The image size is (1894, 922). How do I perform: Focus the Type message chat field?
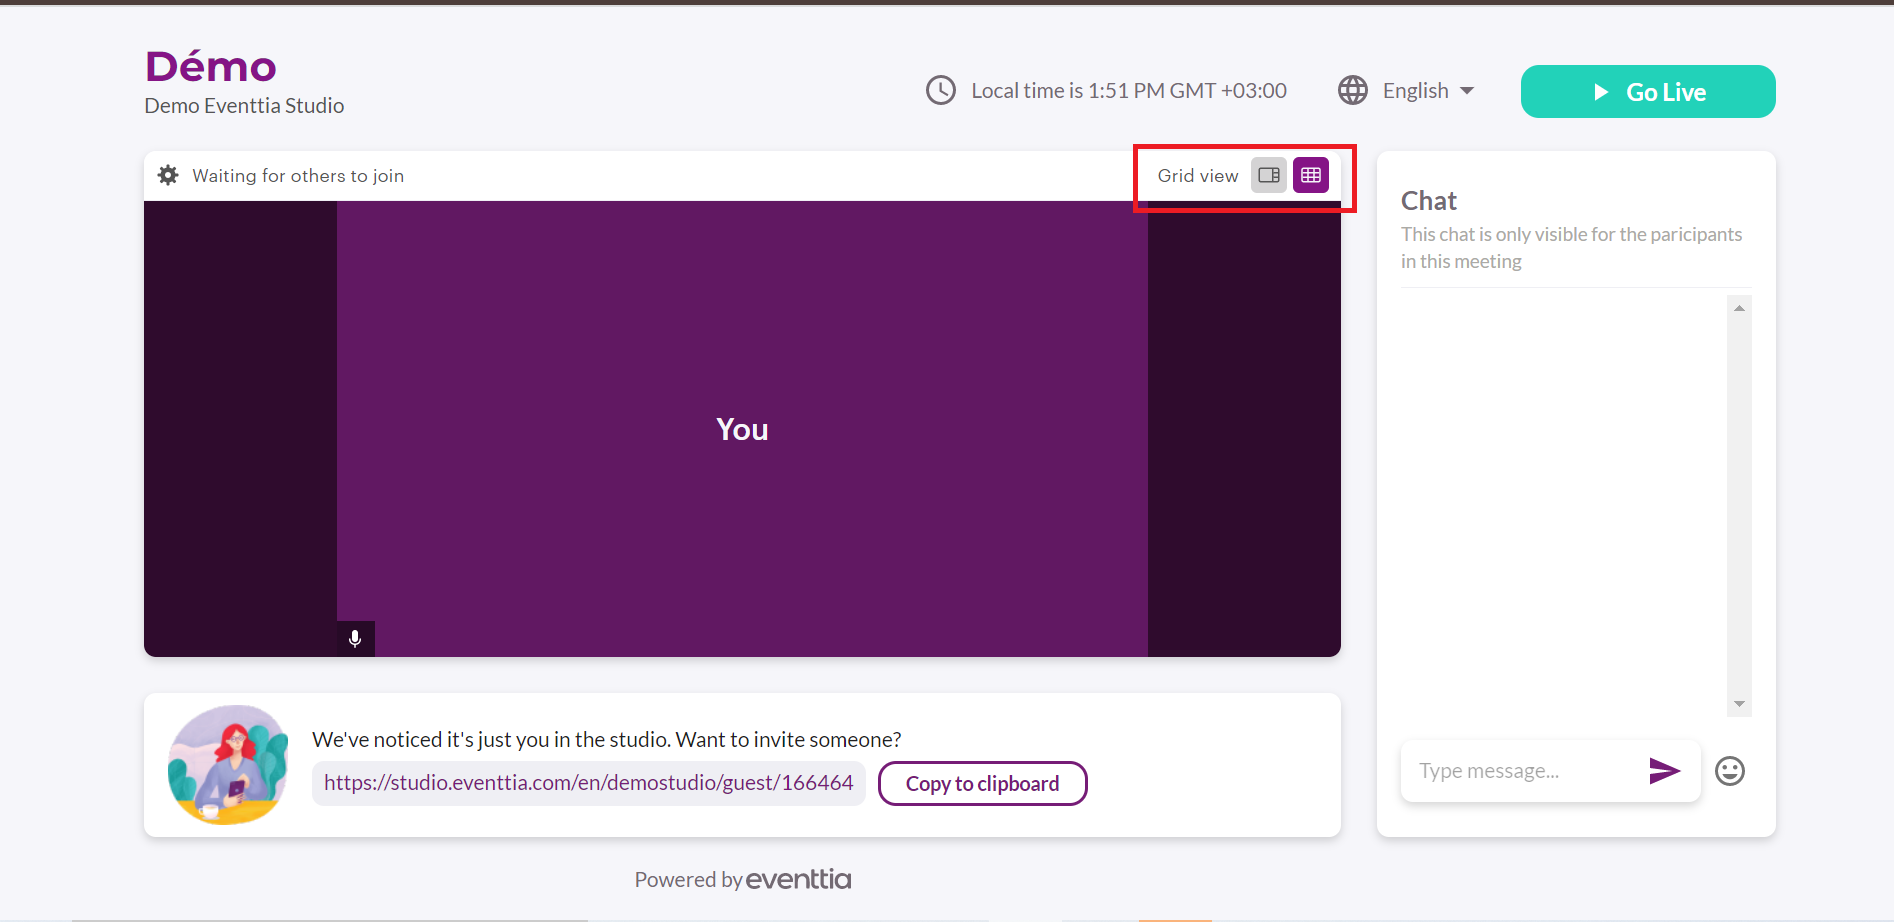coord(1520,771)
